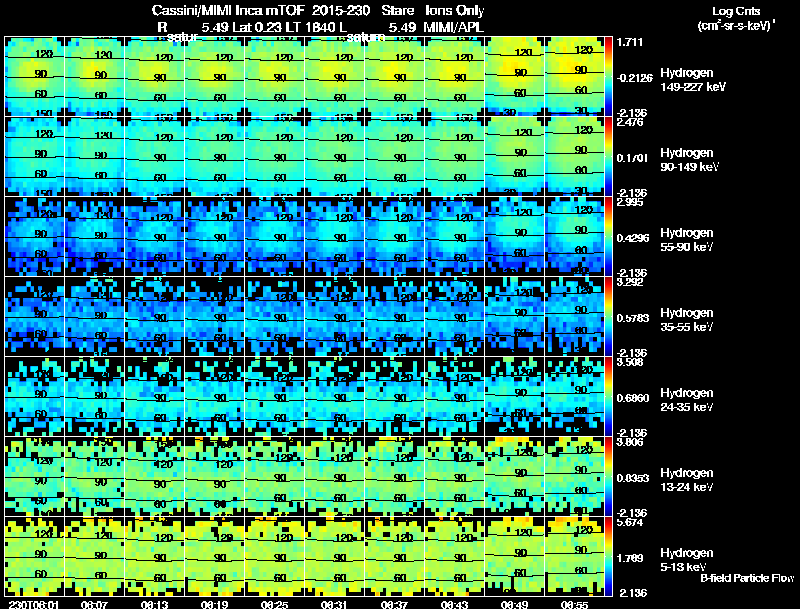Click the colorbar beside the 55-90 keV row
Viewport: 800px width, 609px height.
(608, 237)
